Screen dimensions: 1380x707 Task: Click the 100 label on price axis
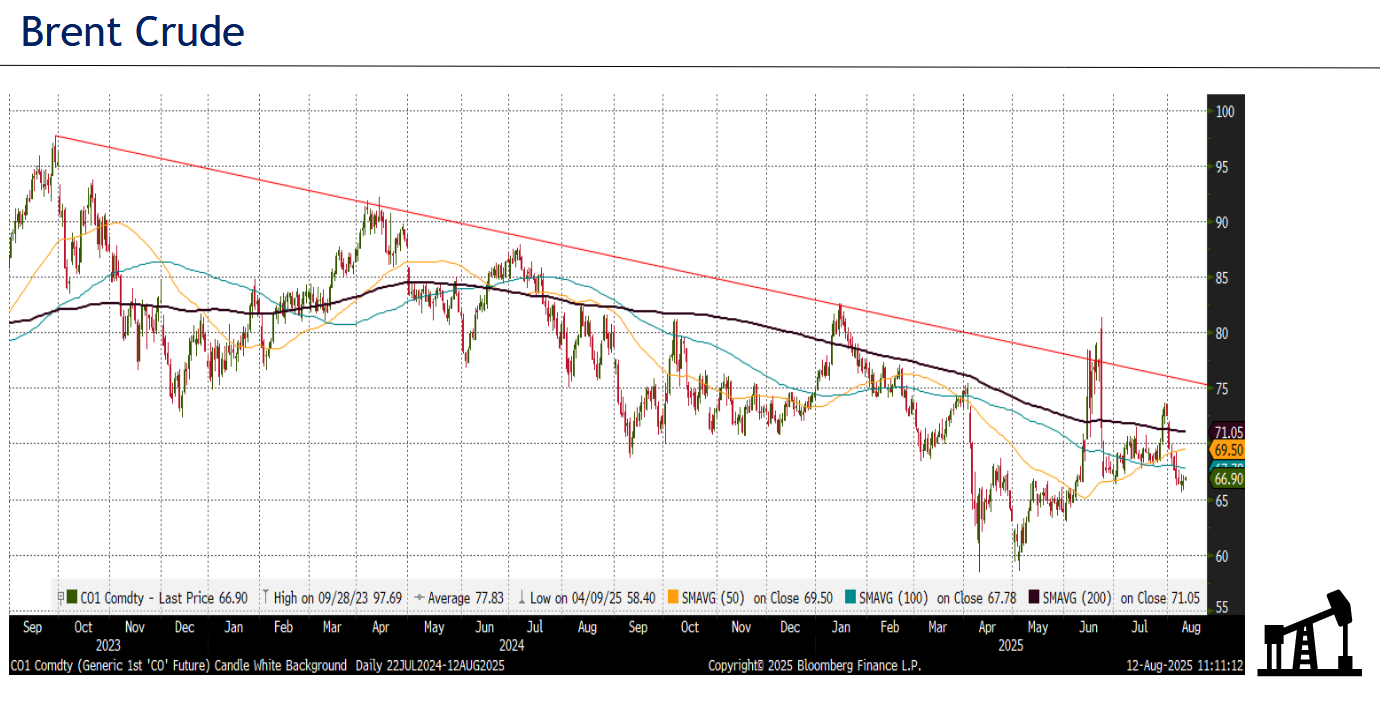click(1224, 111)
